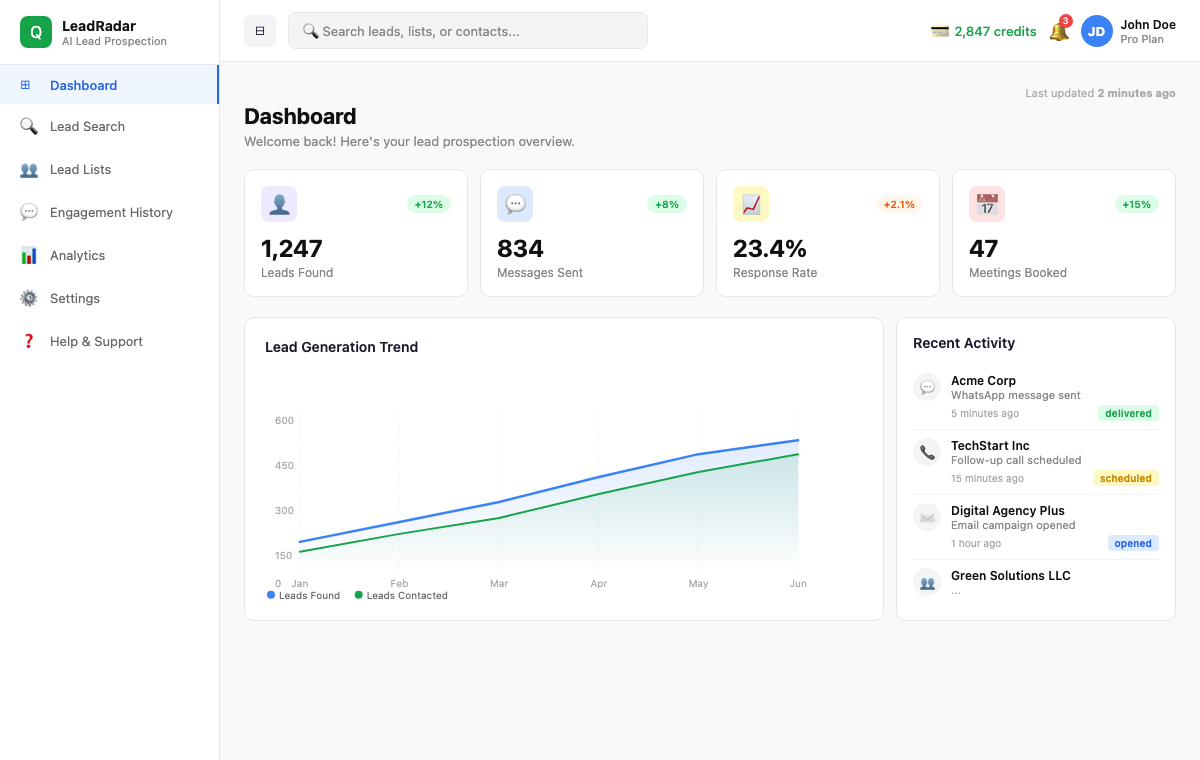Screen dimensions: 1200x760
Task: Click the 1 hour ago timestamp
Action: point(976,543)
